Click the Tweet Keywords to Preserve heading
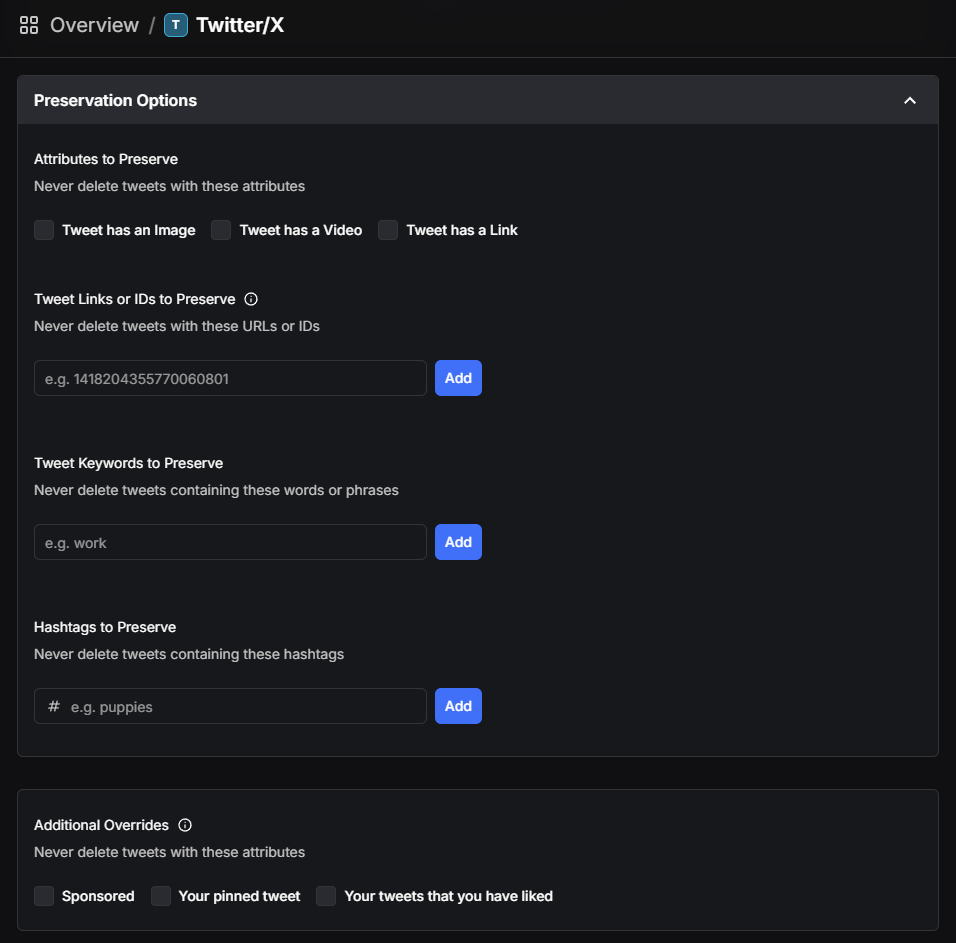 pos(129,463)
